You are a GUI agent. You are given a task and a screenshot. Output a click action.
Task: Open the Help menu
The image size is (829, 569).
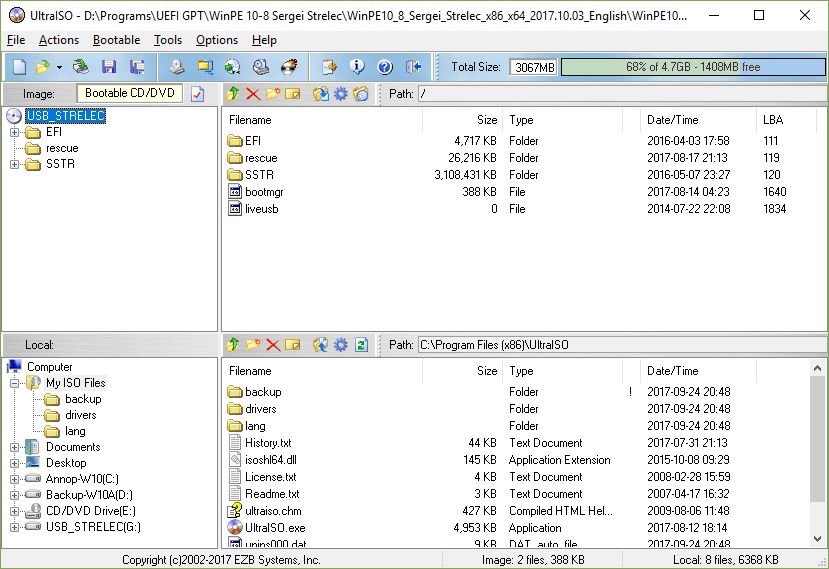pos(264,40)
